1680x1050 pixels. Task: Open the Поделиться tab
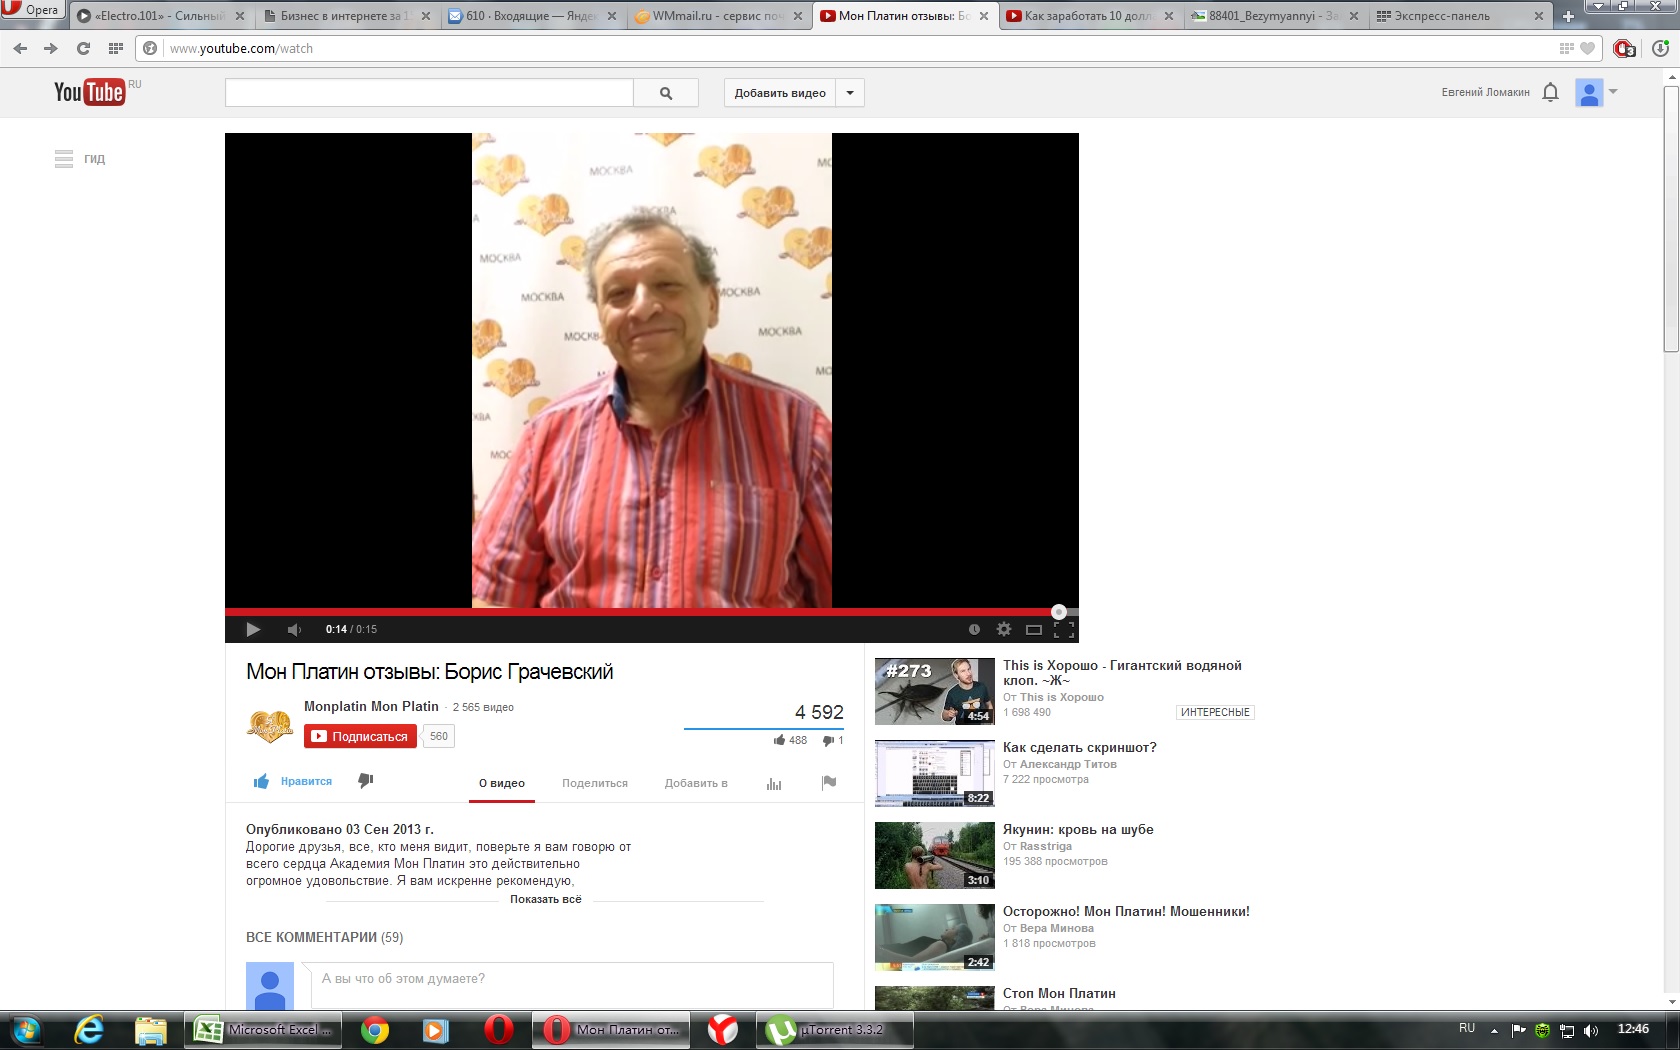coord(595,783)
